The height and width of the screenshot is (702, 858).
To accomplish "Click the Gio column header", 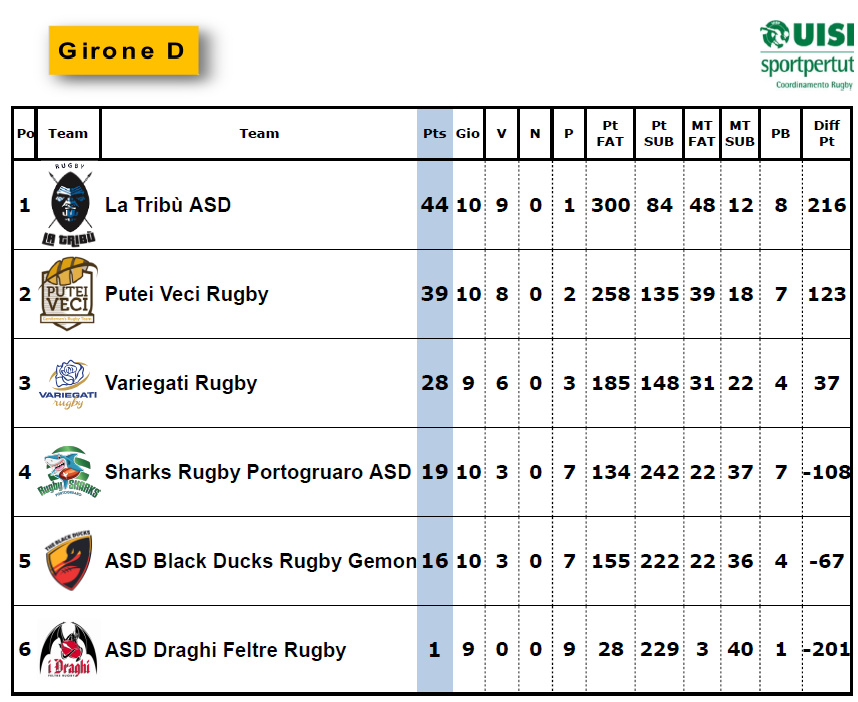I will [468, 134].
